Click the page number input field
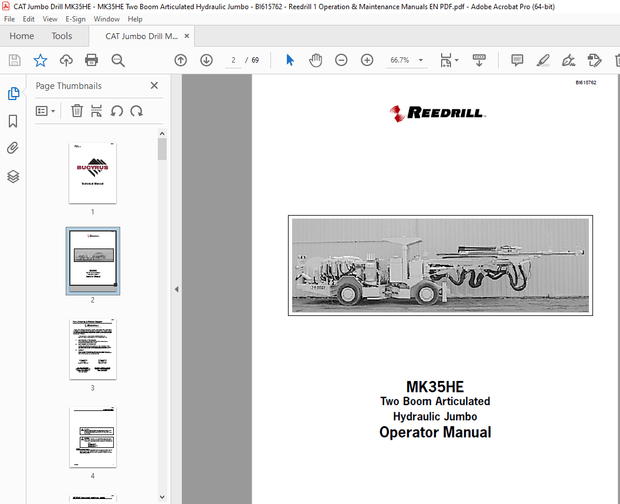This screenshot has width=620, height=504. coord(233,60)
